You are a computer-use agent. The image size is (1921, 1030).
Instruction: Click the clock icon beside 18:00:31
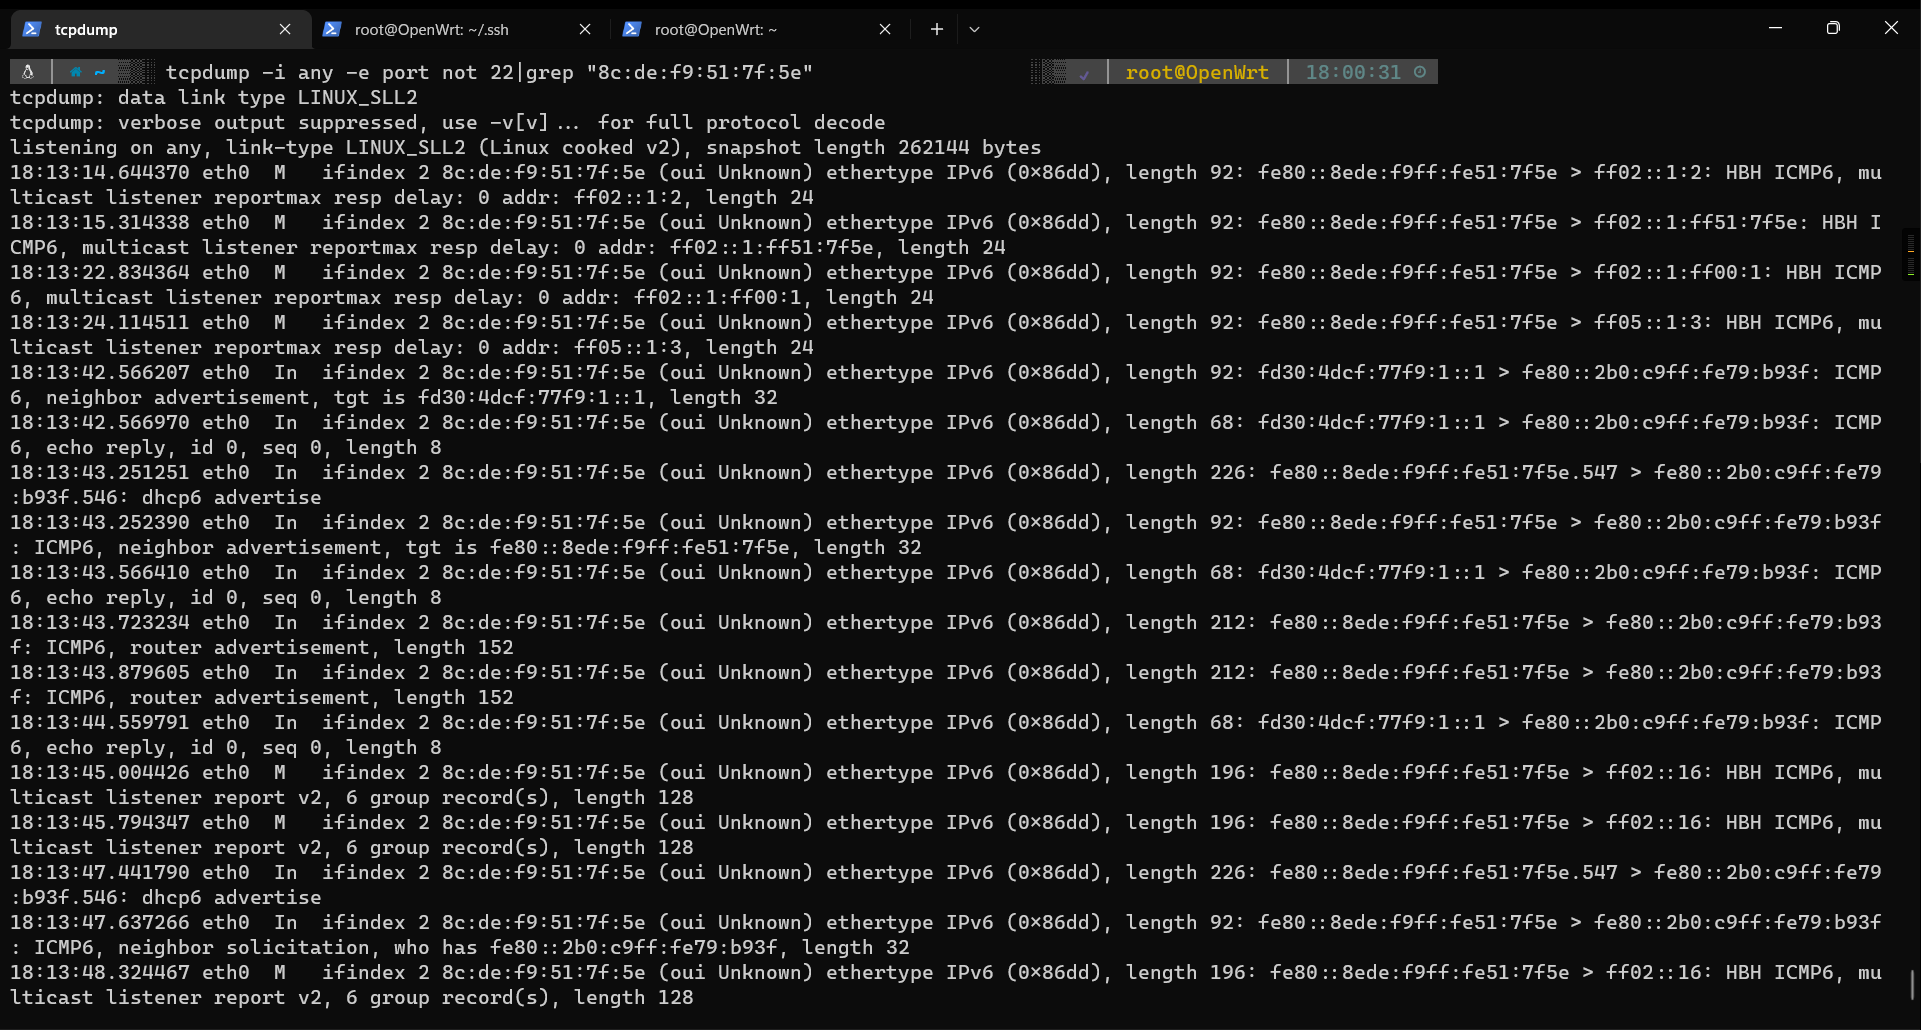(1420, 72)
